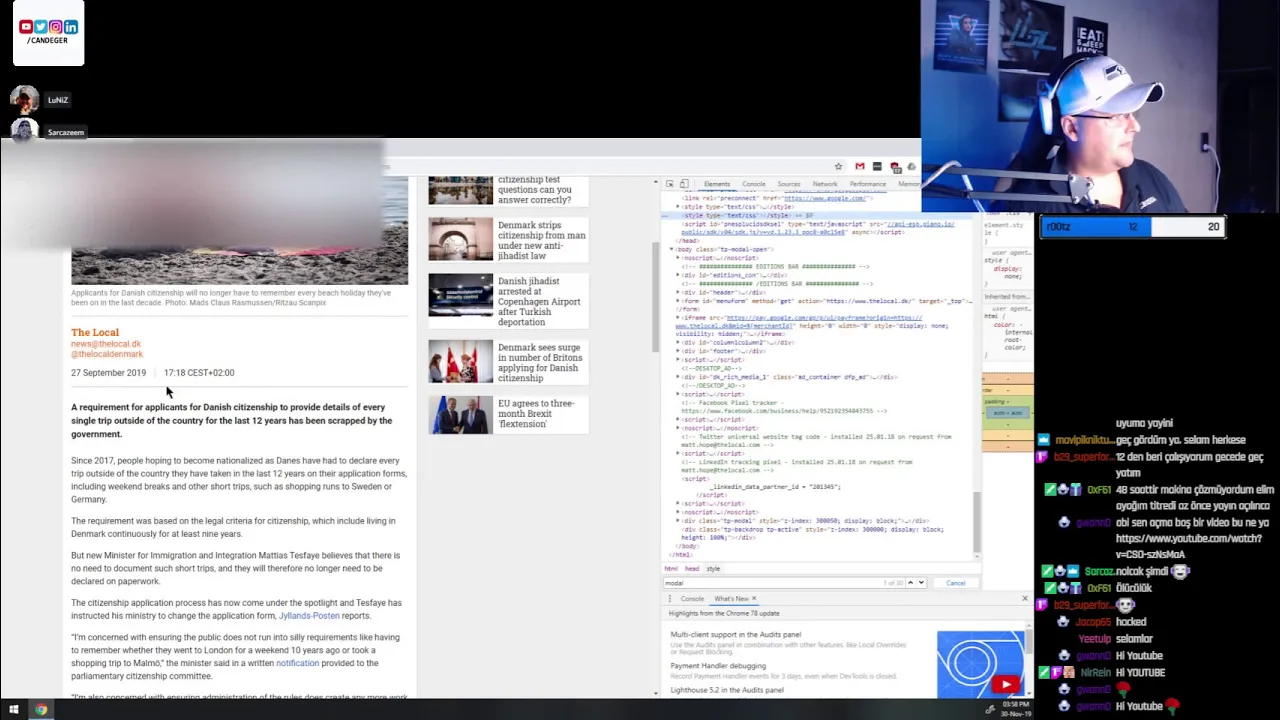The height and width of the screenshot is (720, 1280).
Task: Open EU agrees to Brexit flextension article
Action: click(x=536, y=413)
